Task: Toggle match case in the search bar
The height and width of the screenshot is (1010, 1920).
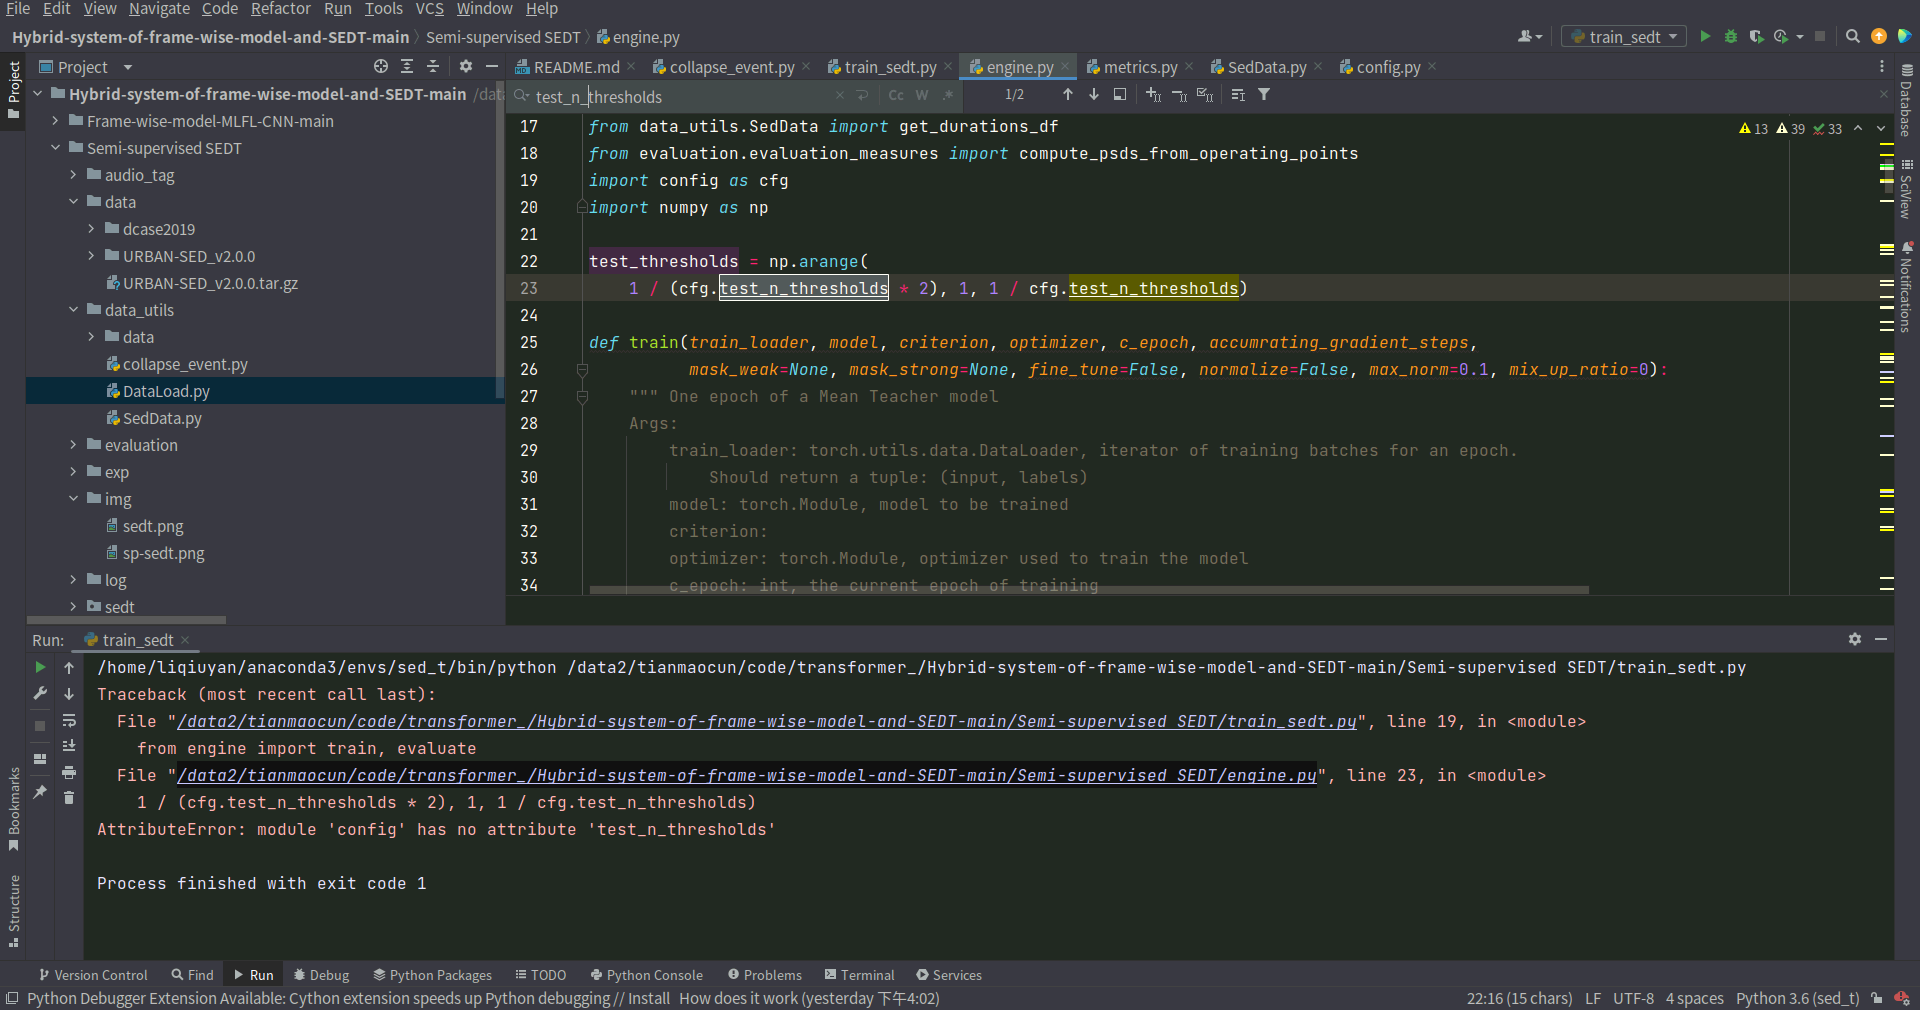Action: pos(895,95)
